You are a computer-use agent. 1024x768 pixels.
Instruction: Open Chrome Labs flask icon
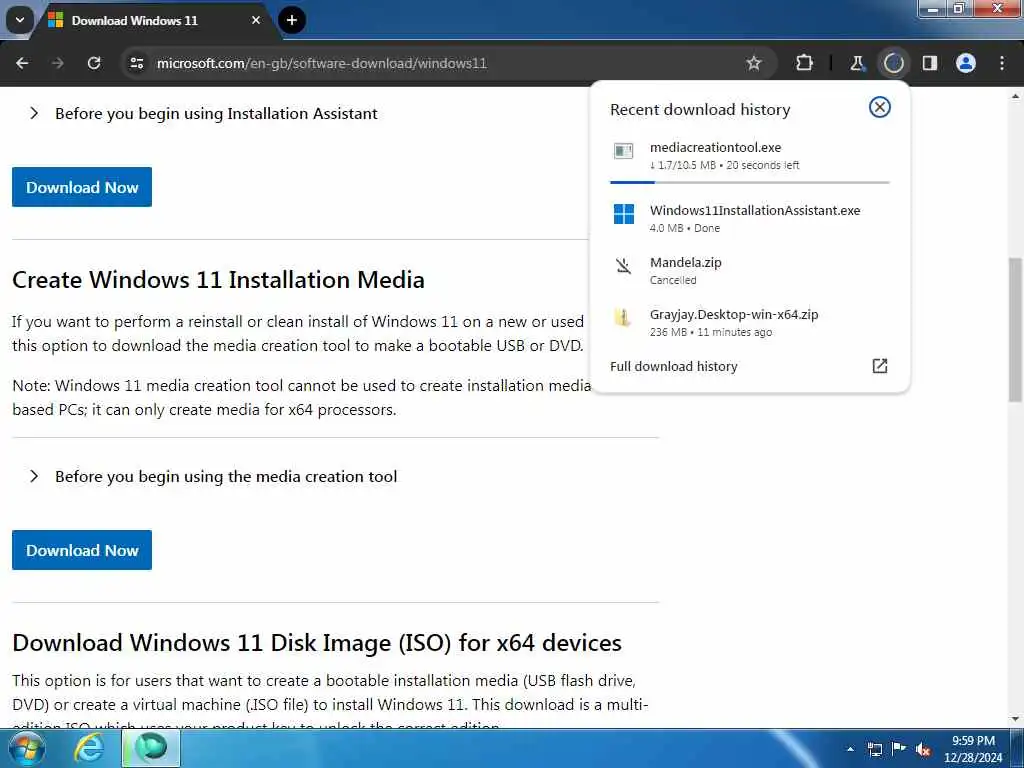tap(857, 63)
